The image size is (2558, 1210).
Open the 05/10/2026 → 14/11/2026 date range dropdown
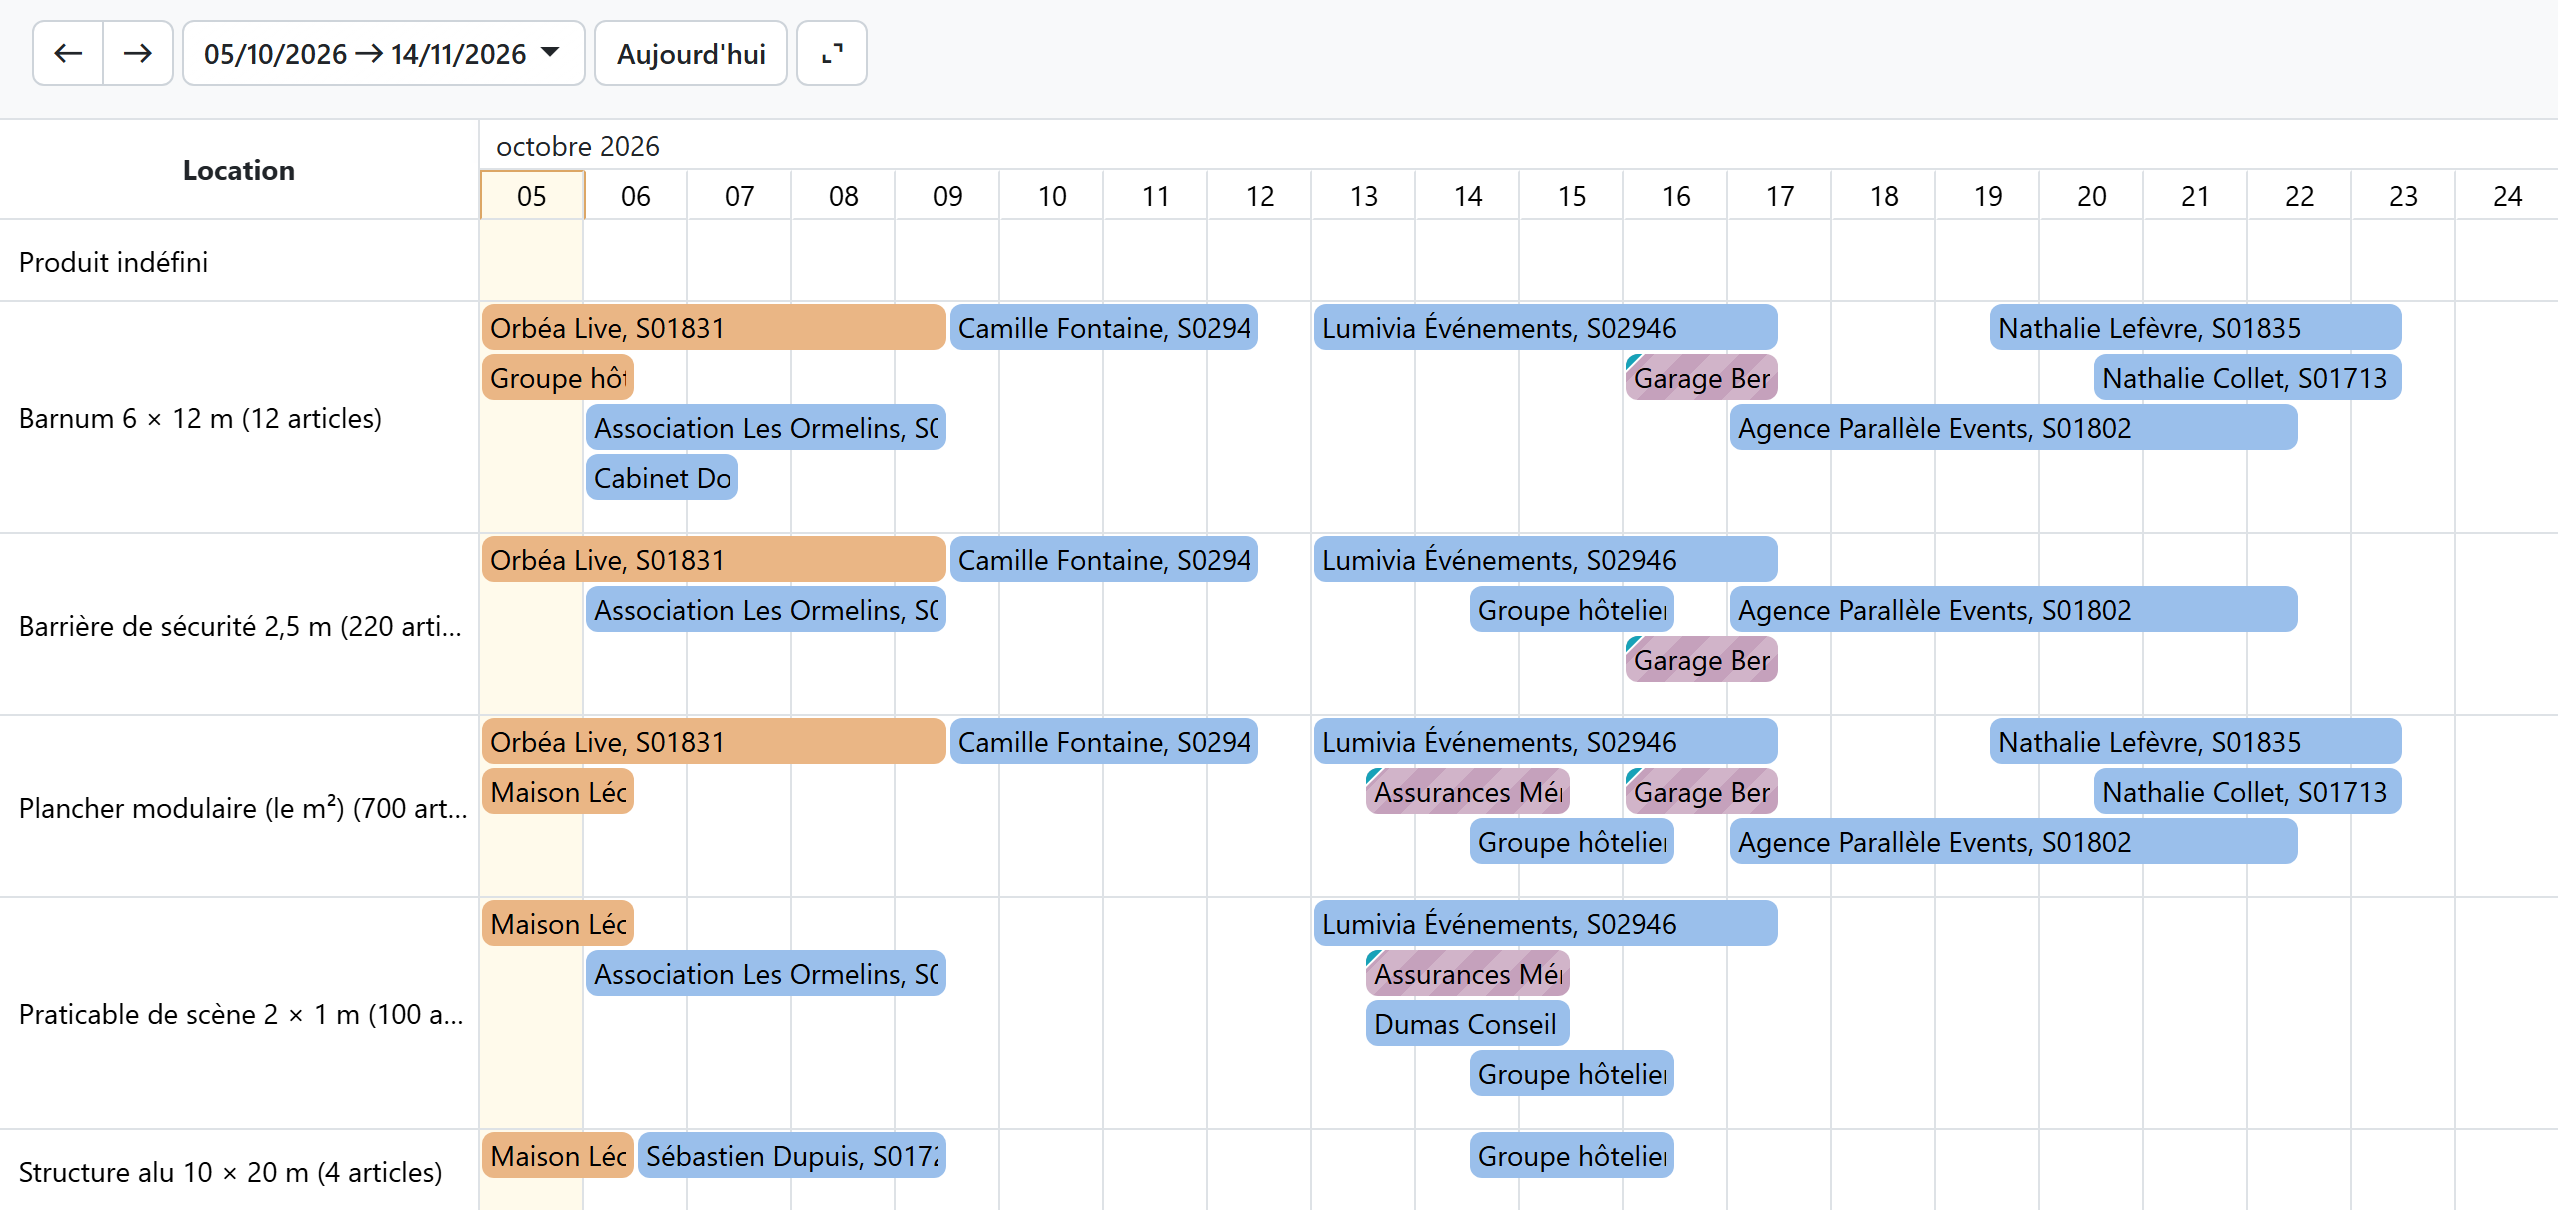[x=383, y=53]
